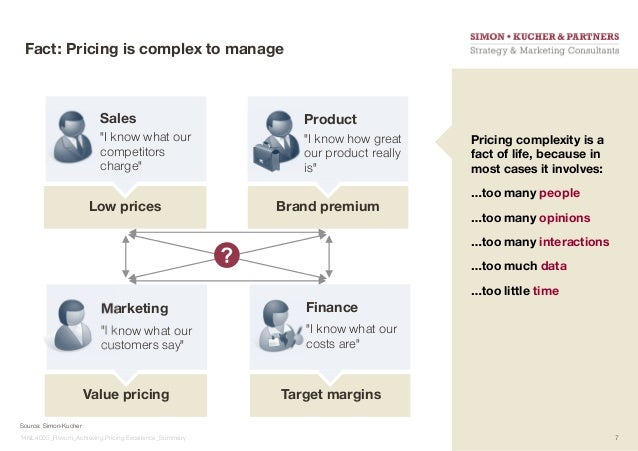Click the 'Source: Simon-Kucher' footnote
The height and width of the screenshot is (451, 638).
(50, 426)
